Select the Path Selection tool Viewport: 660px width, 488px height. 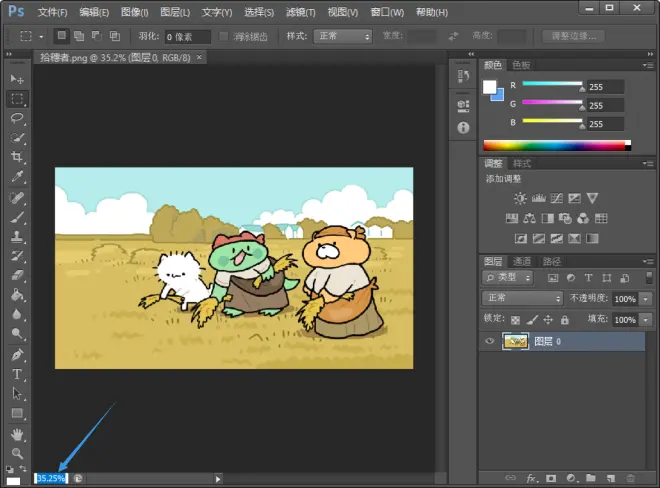point(17,394)
